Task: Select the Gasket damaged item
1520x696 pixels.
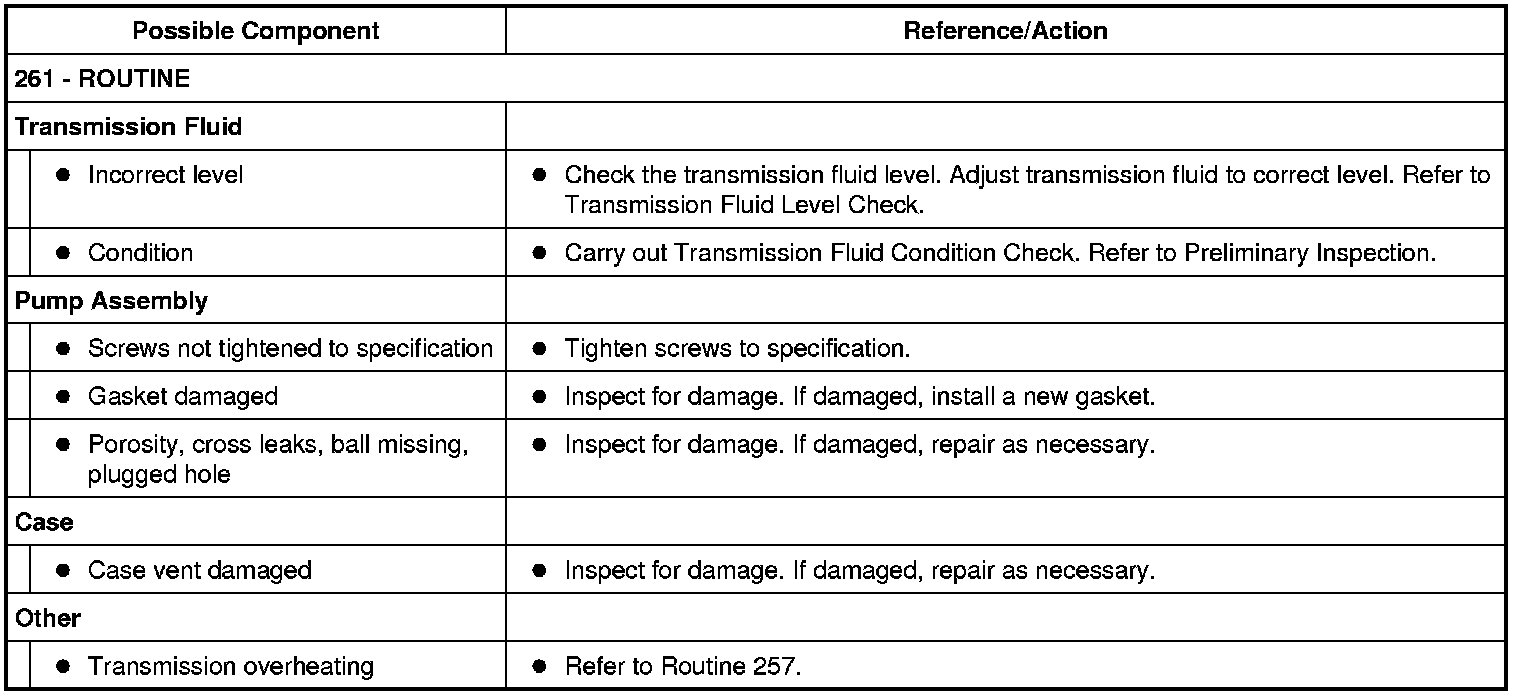Action: click(x=183, y=397)
